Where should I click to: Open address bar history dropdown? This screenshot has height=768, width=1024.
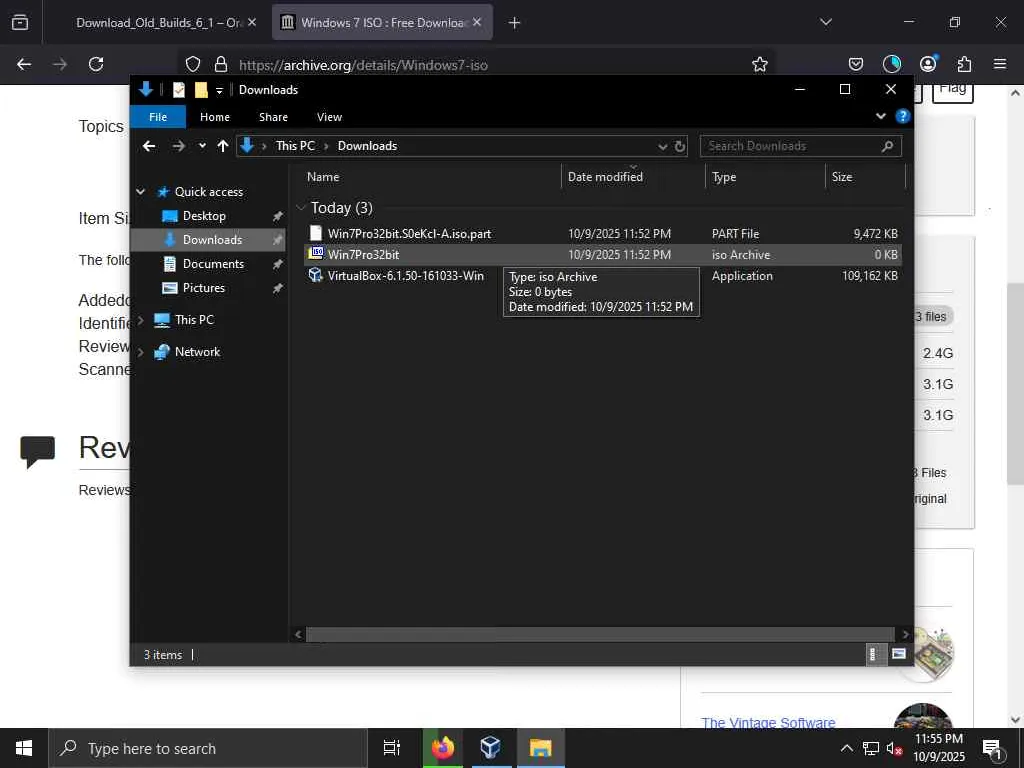tap(662, 146)
